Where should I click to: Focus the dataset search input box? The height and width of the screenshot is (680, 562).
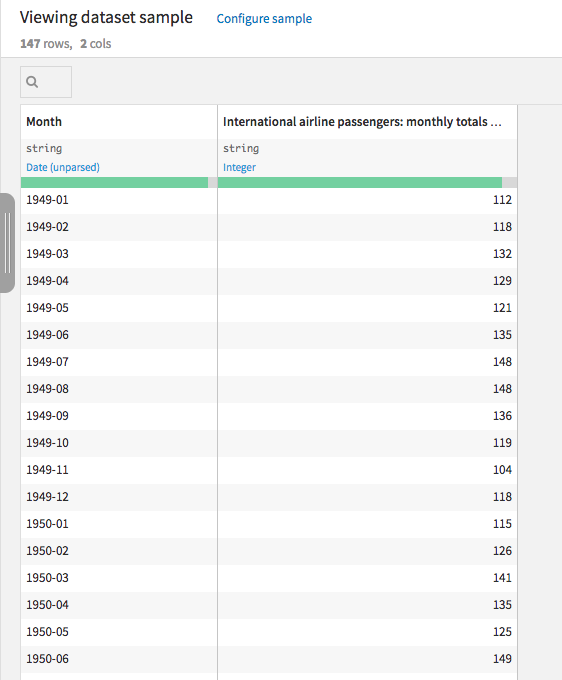pos(46,82)
